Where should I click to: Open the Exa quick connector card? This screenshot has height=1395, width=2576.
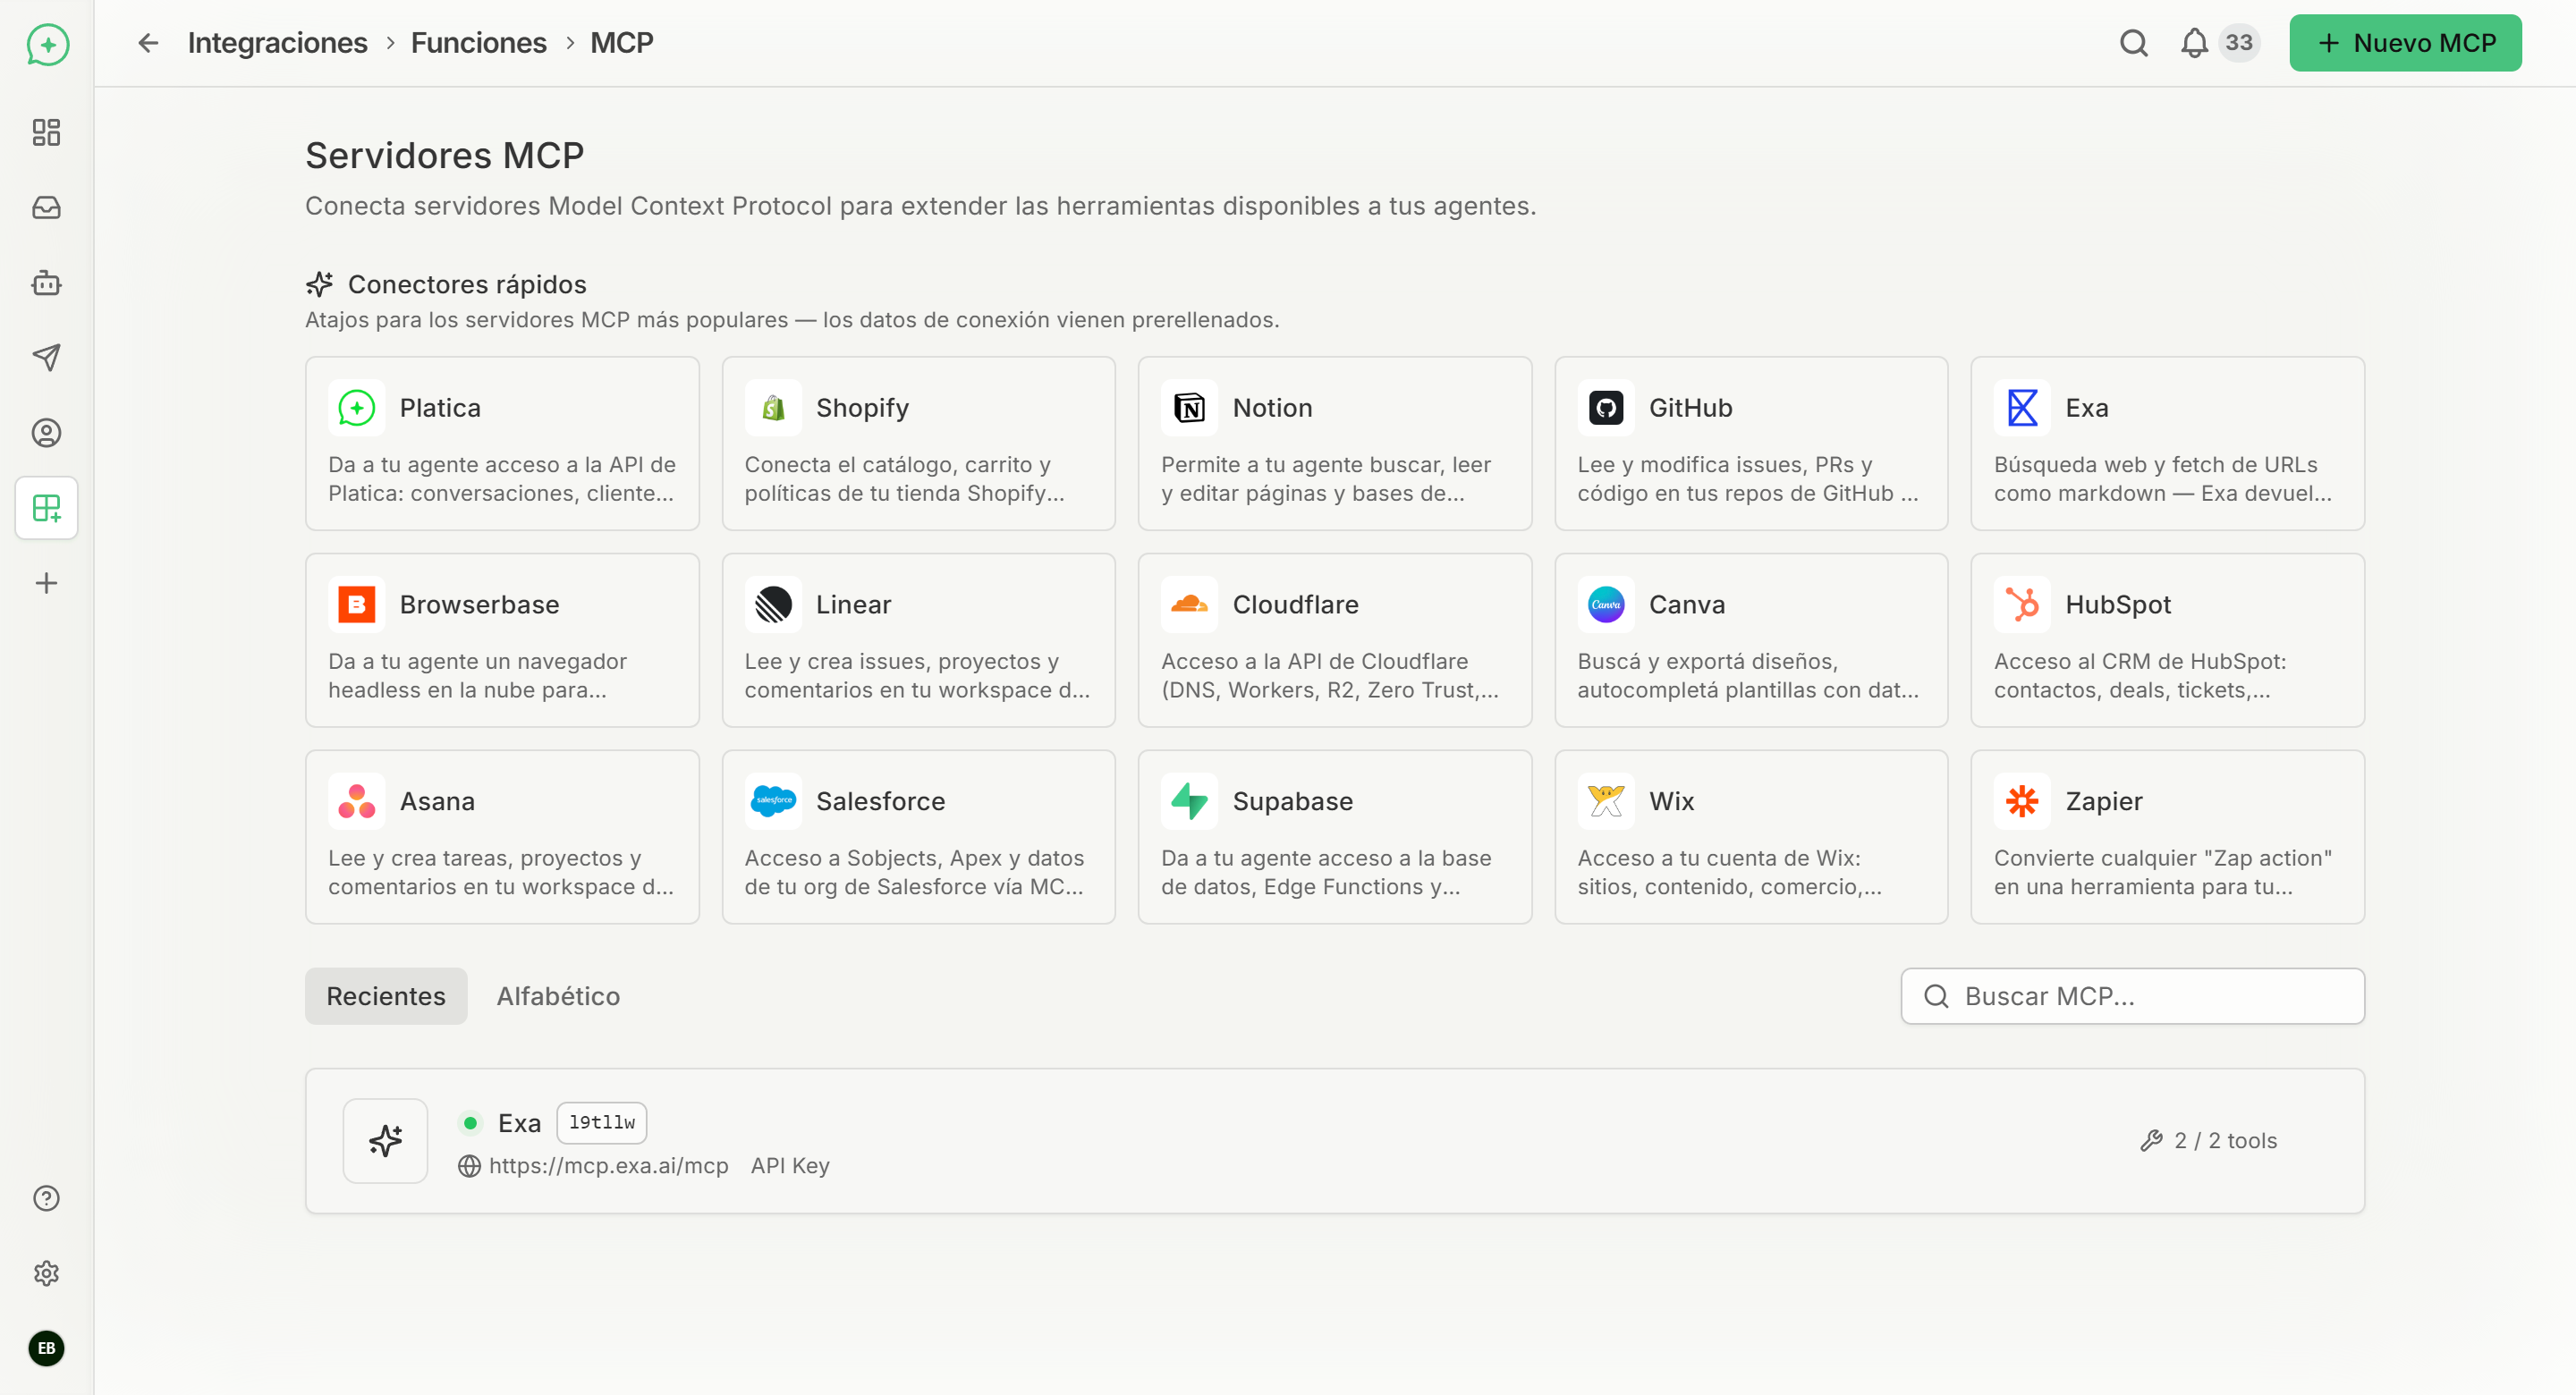click(x=2167, y=444)
